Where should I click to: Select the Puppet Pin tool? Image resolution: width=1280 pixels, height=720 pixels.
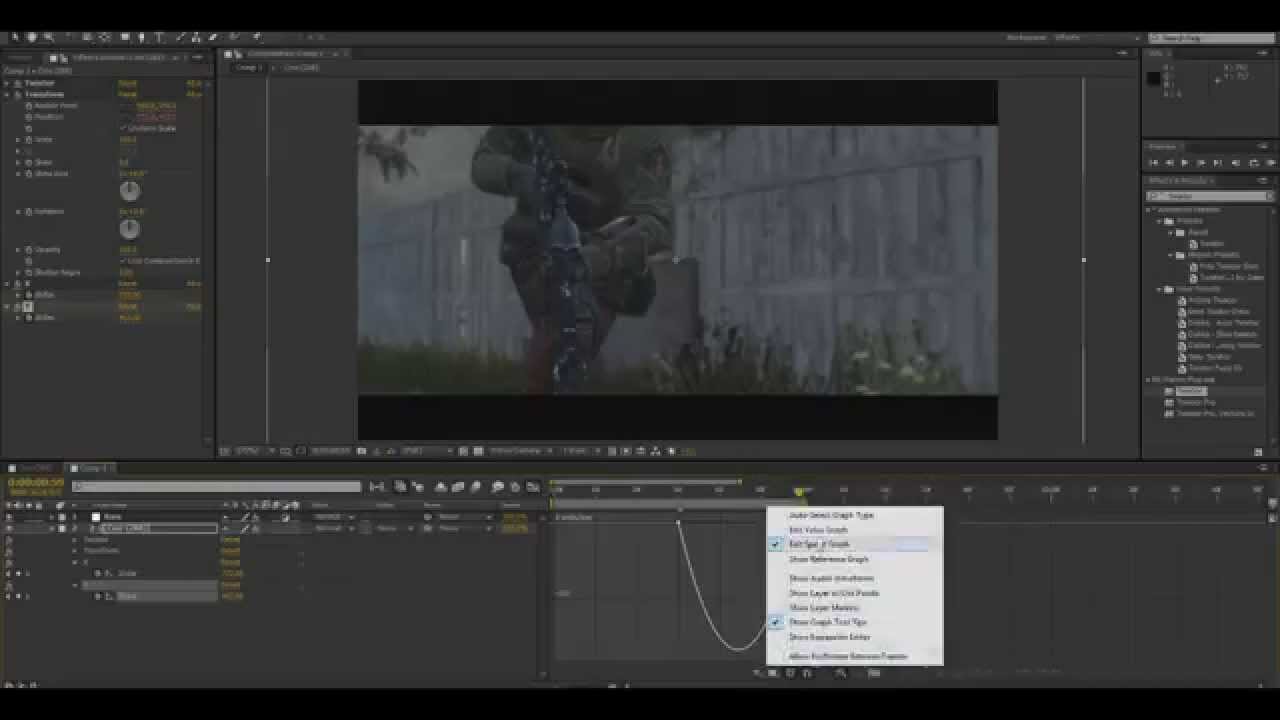256,37
